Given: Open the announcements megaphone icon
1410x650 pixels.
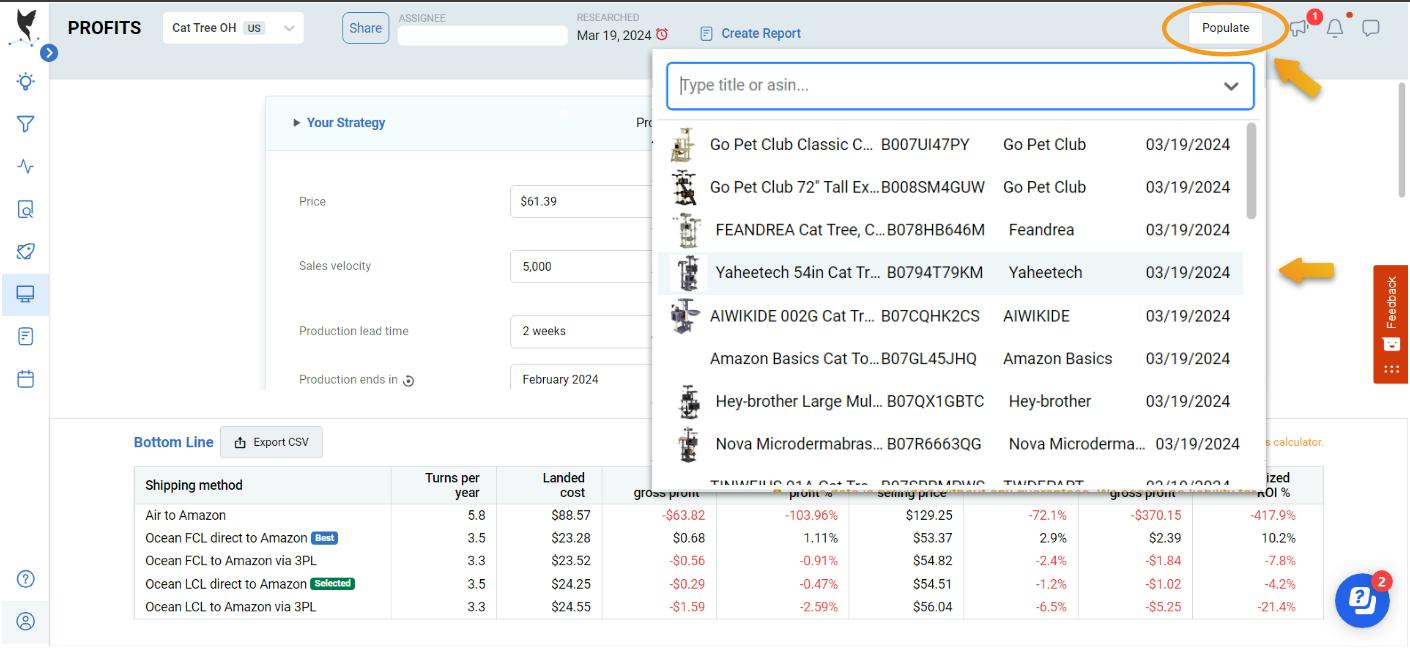Looking at the screenshot, I should 1299,28.
